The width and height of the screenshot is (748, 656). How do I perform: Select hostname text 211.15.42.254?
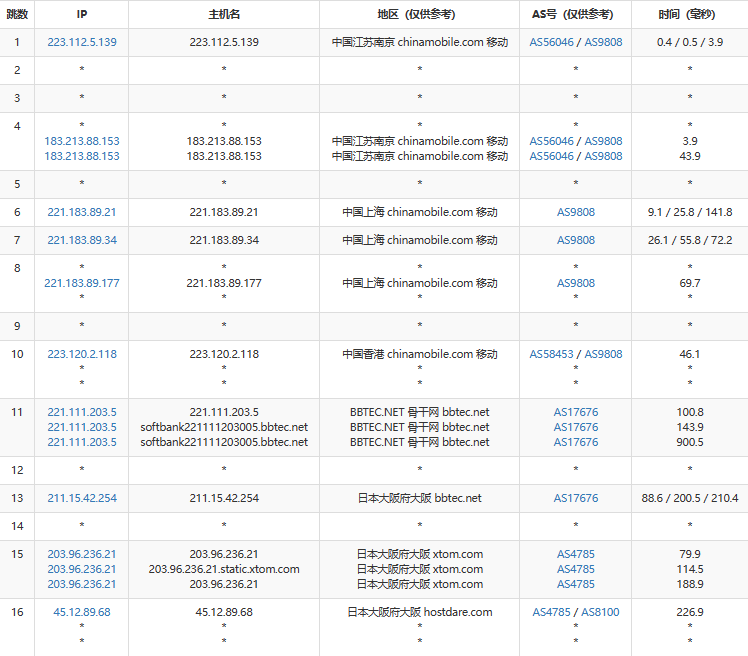pos(224,498)
